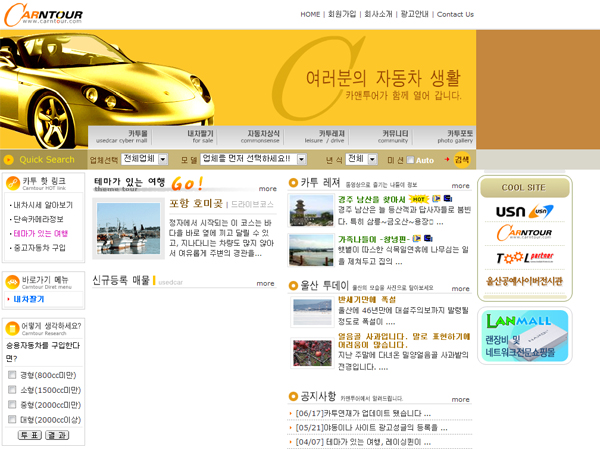Click more link next to 공지사항
This screenshot has height=450, width=600.
tap(460, 399)
